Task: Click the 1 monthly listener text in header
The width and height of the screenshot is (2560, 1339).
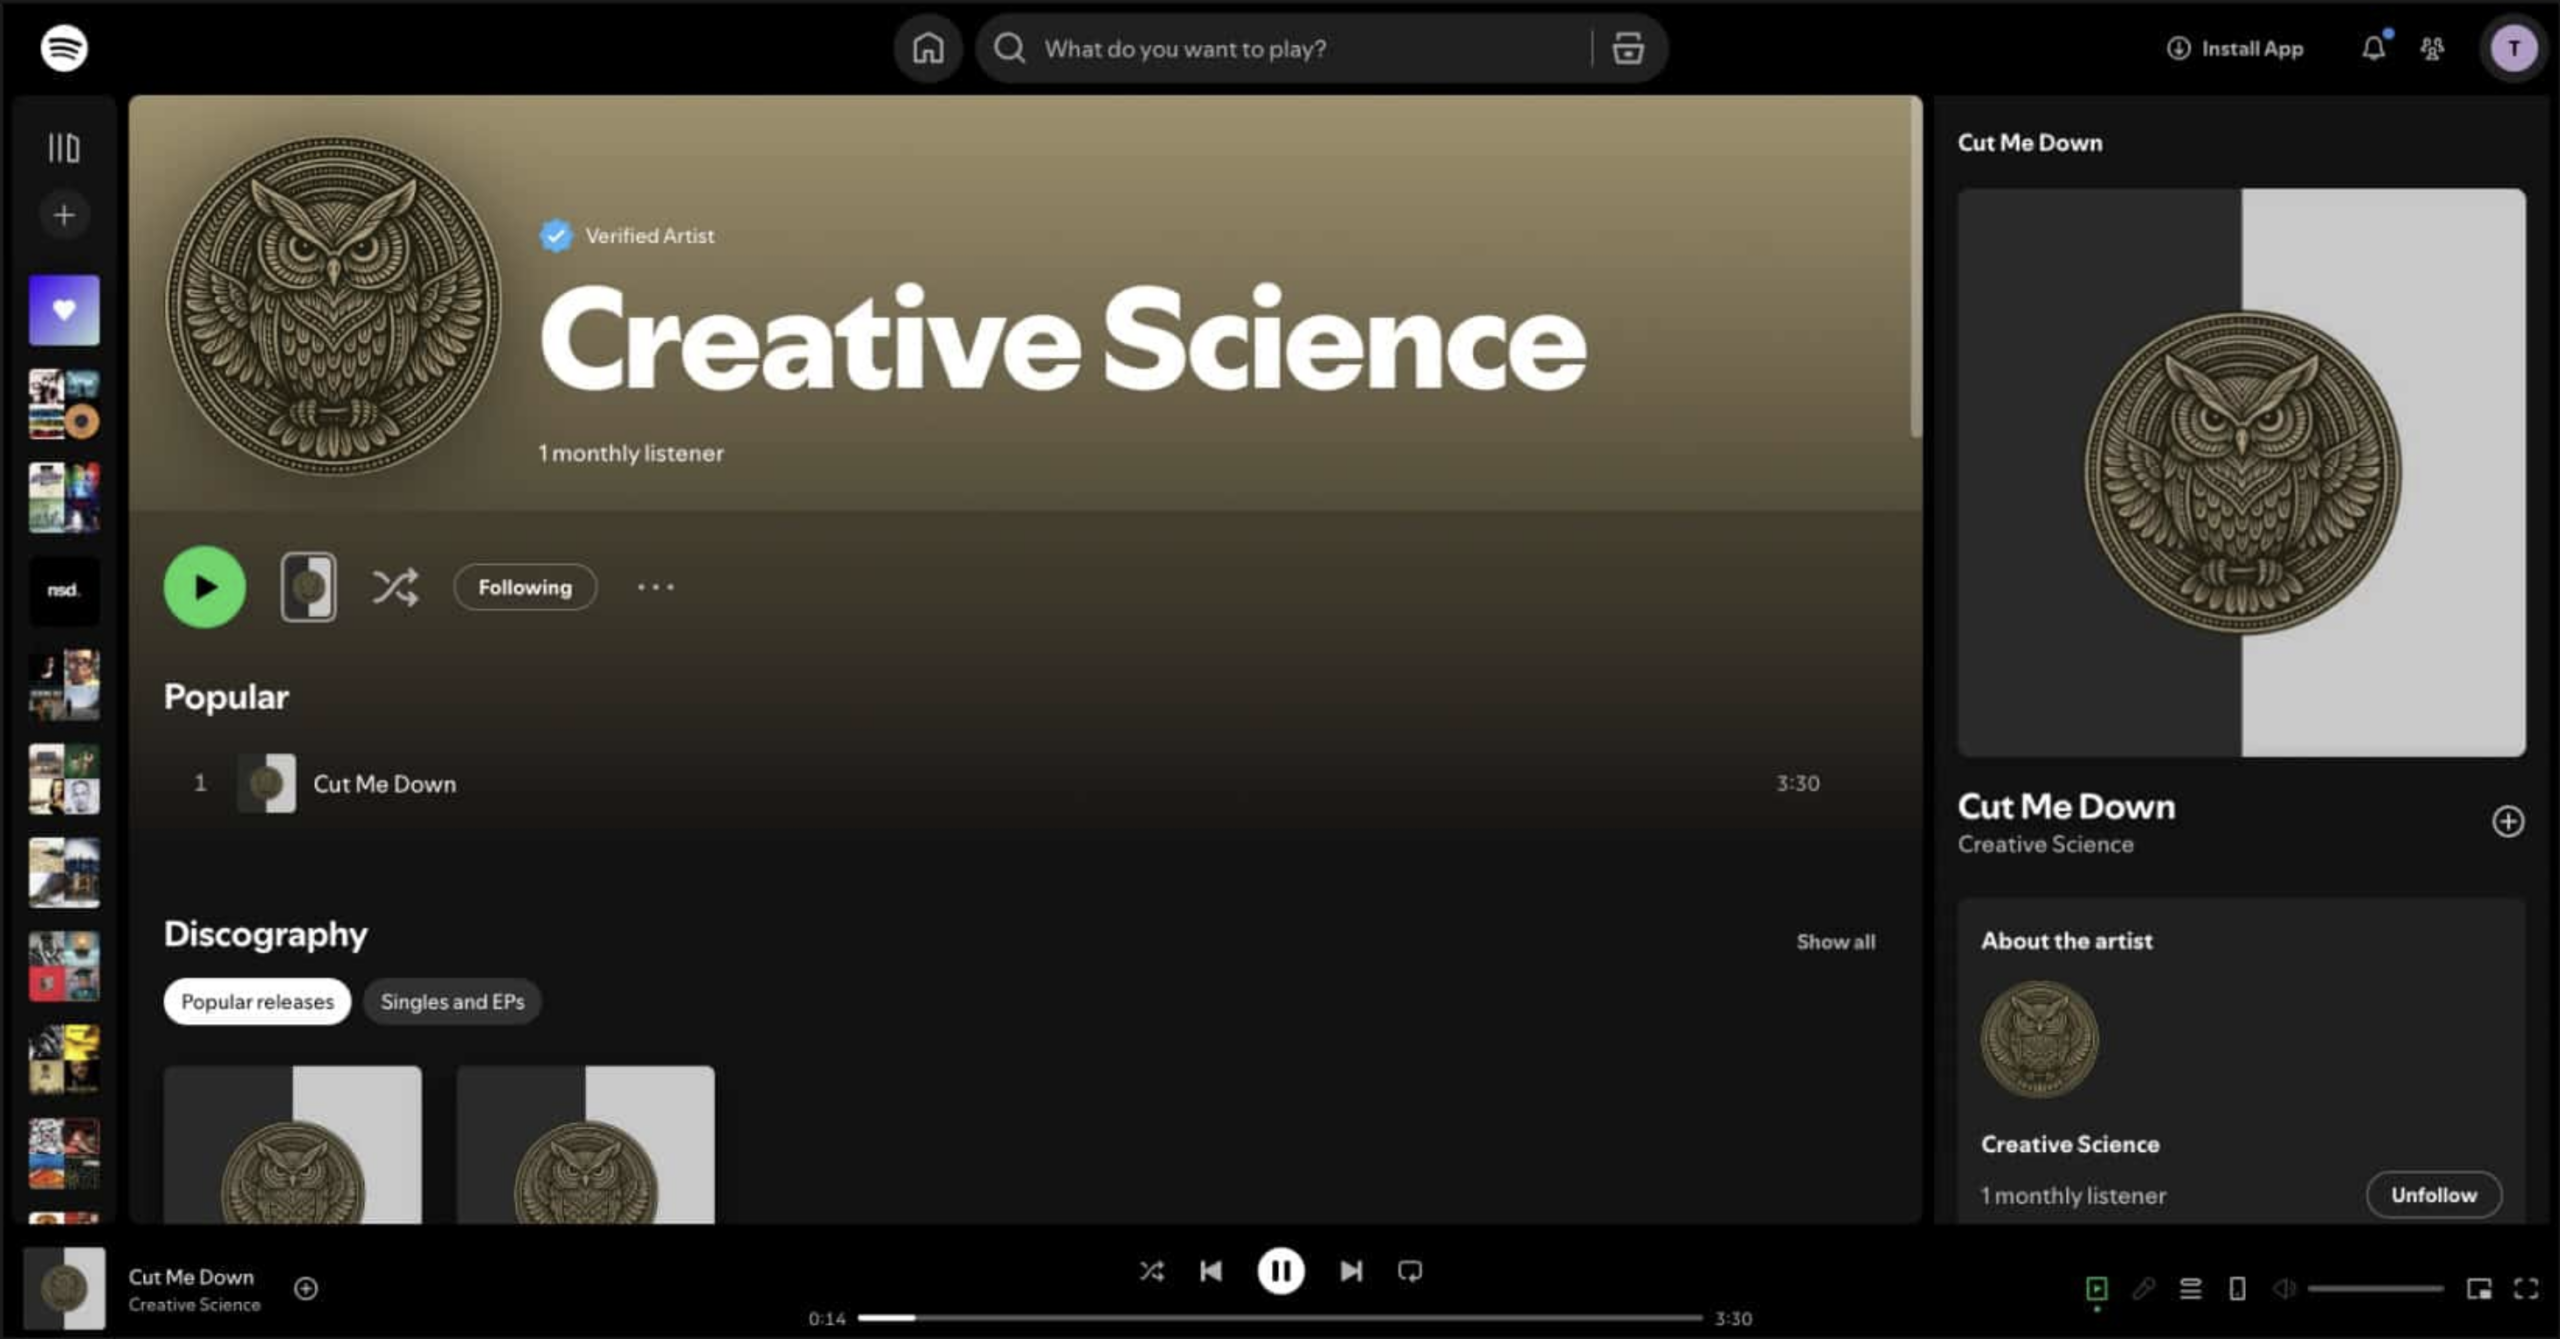Action: [x=631, y=453]
